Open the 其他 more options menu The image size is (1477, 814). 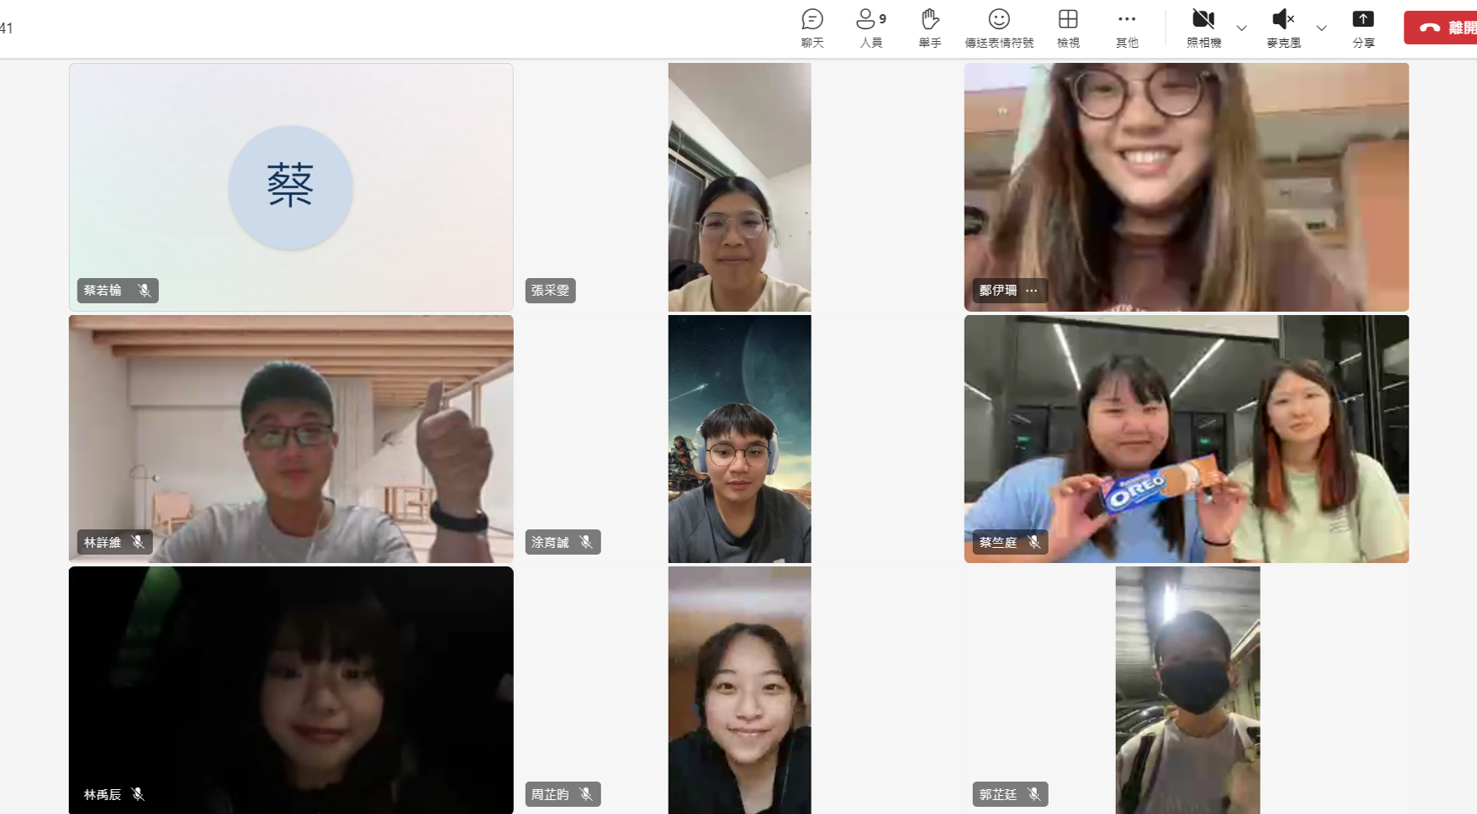tap(1126, 27)
